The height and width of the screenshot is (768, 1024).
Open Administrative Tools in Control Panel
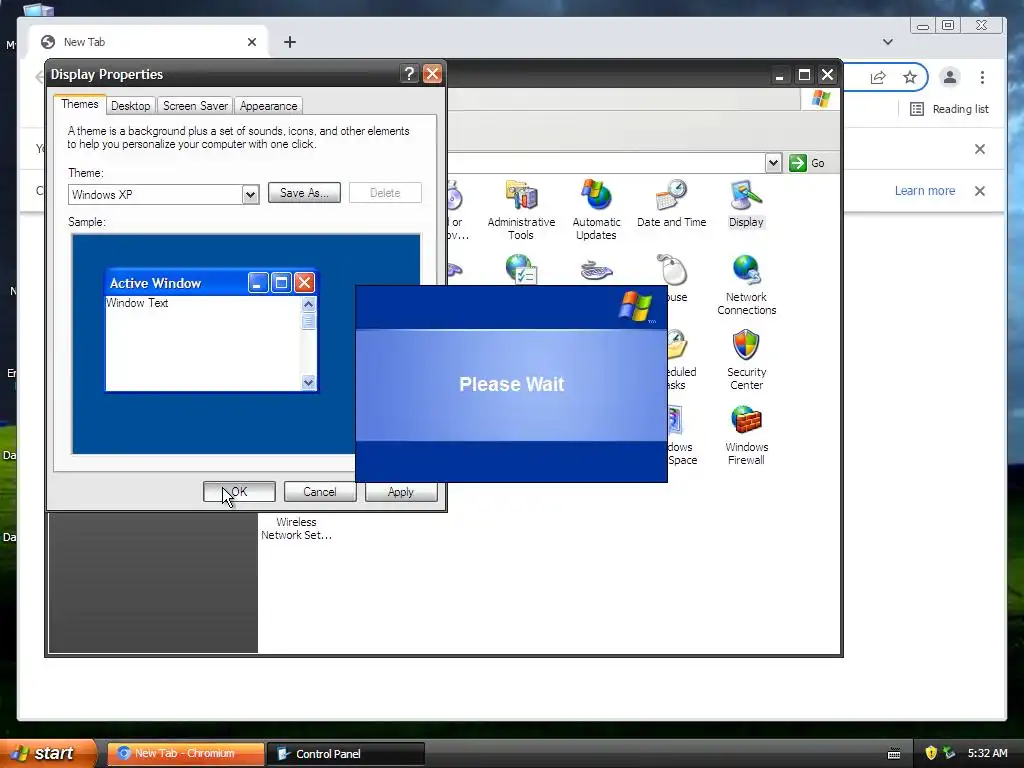(521, 210)
